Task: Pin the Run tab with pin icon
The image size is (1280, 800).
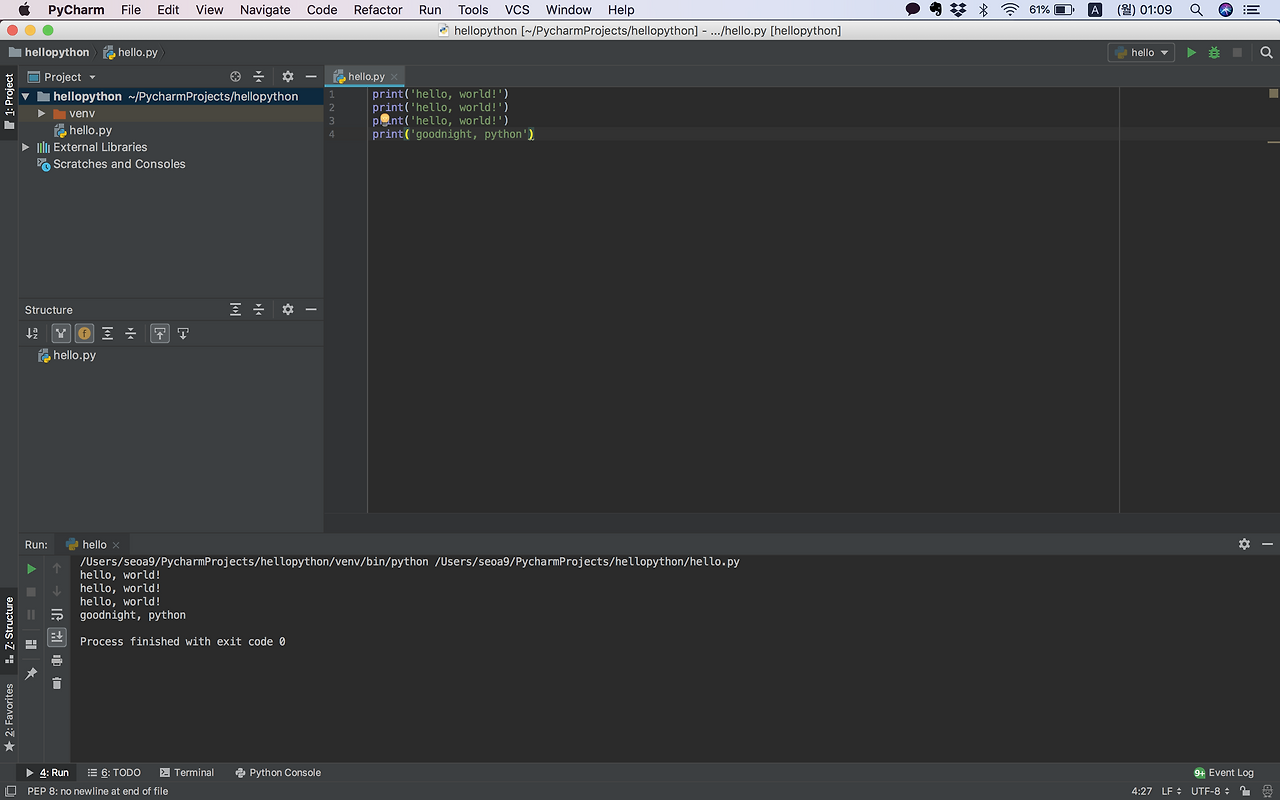Action: tap(31, 675)
